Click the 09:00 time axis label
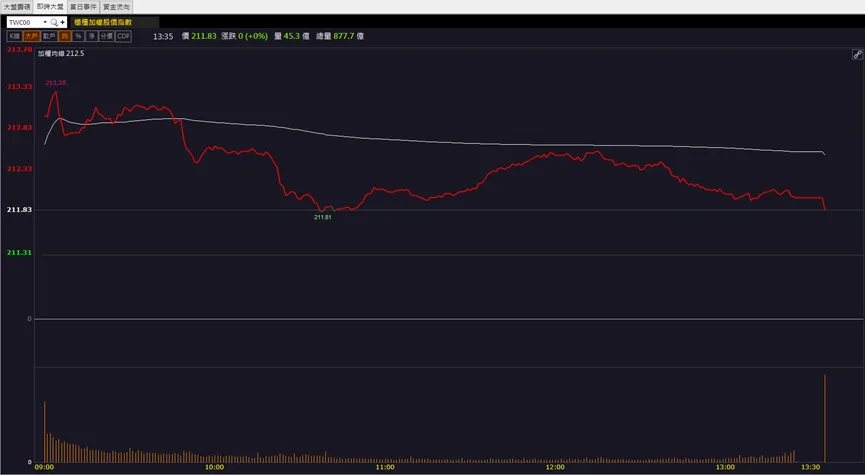 coord(44,467)
